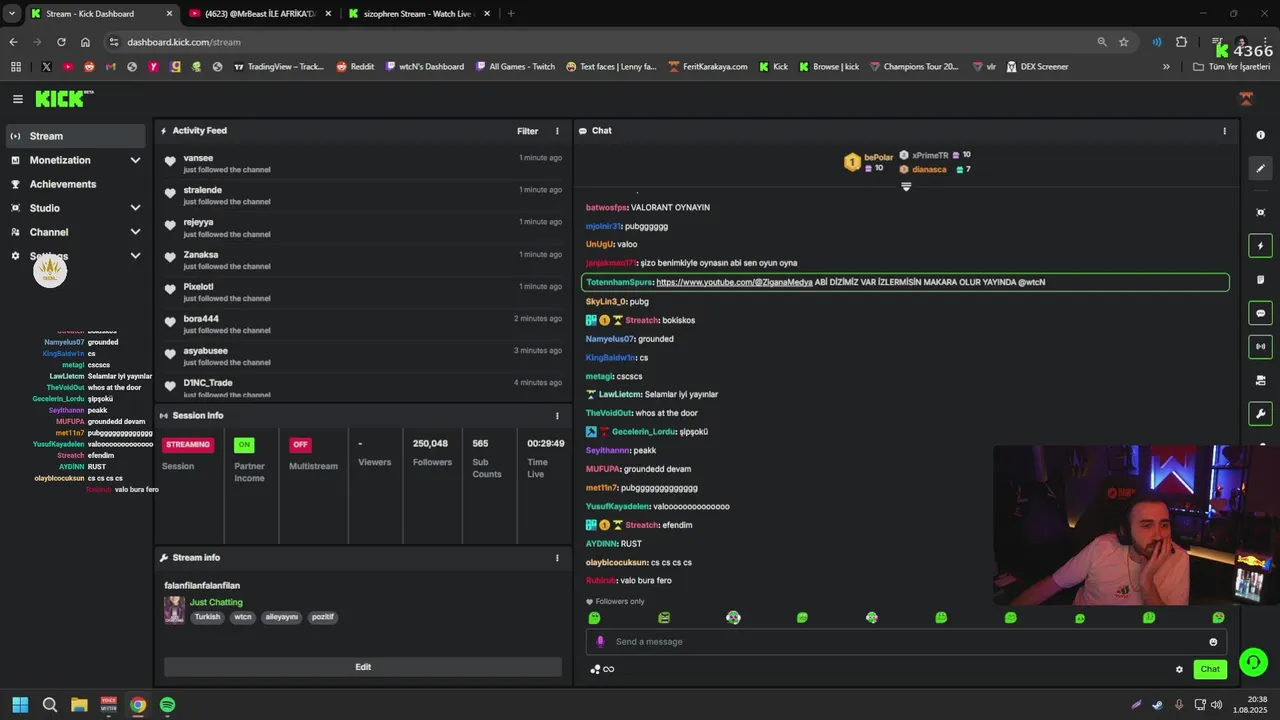The width and height of the screenshot is (1280, 720).
Task: Open the ZiganaMedya YouTube link in chat
Action: point(734,282)
